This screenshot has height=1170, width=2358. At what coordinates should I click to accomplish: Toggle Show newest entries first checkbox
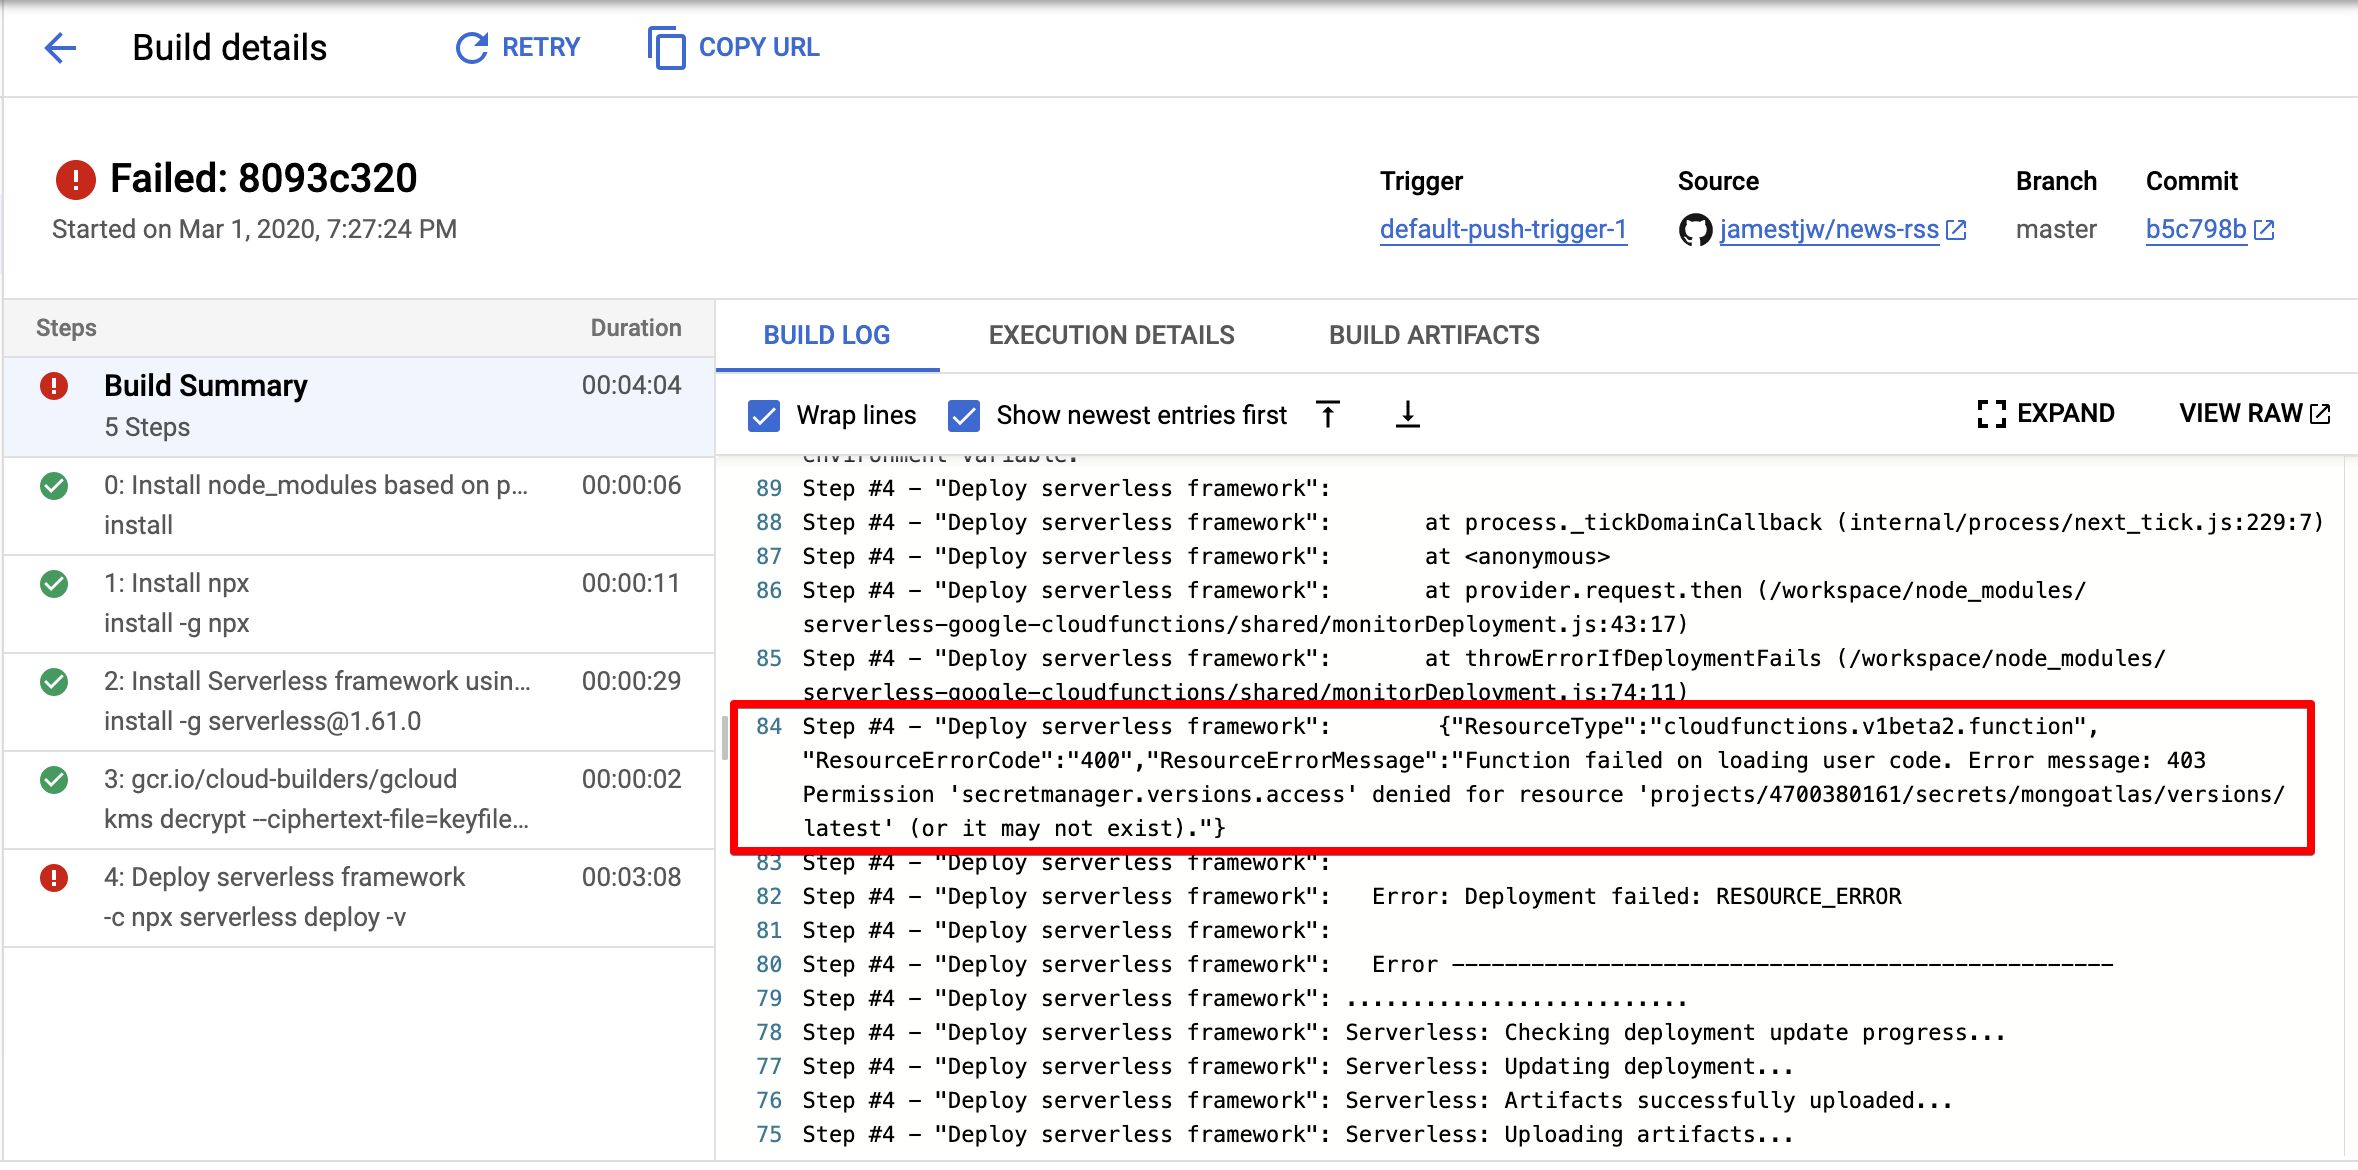(x=964, y=415)
